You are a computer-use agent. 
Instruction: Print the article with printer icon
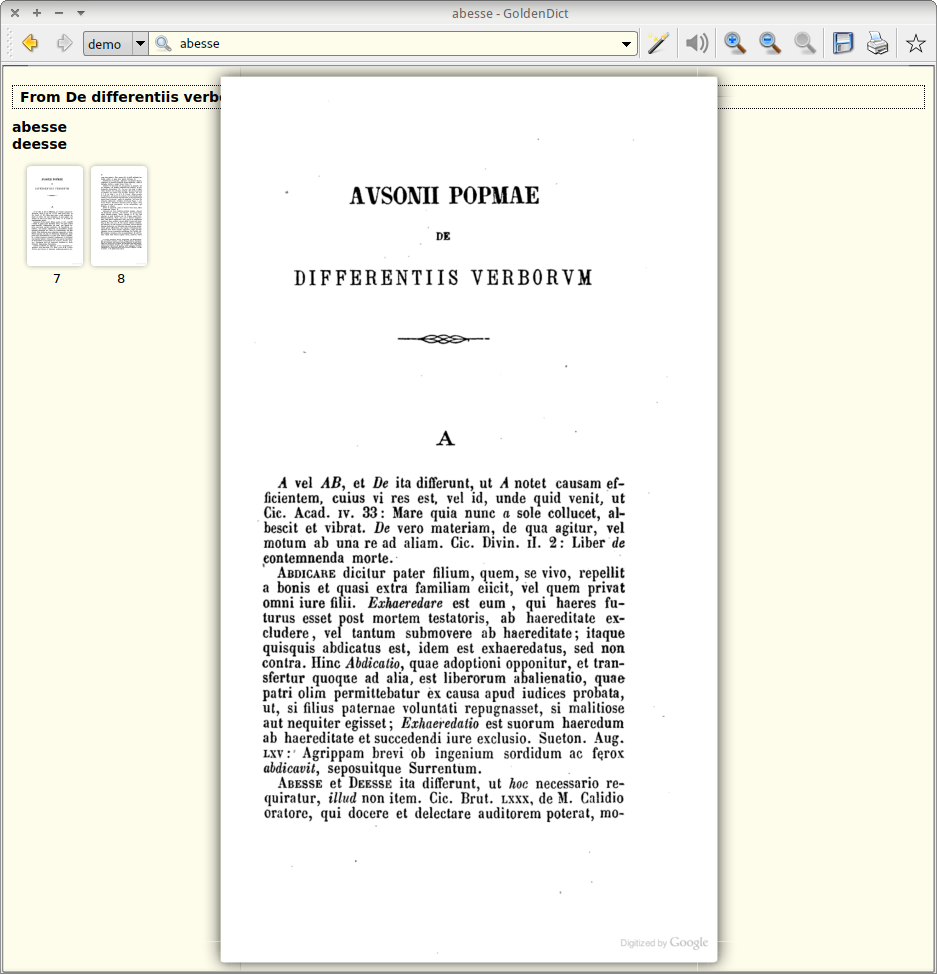[x=877, y=43]
